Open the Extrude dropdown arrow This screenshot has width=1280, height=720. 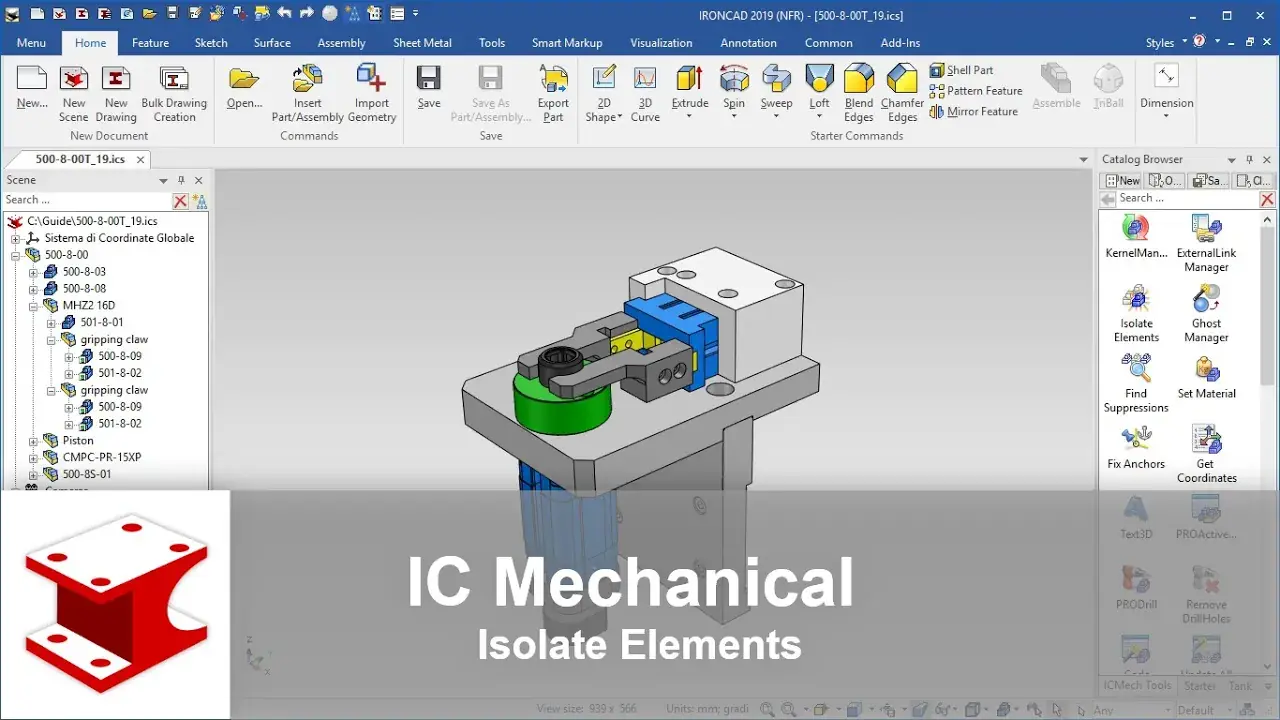689,116
